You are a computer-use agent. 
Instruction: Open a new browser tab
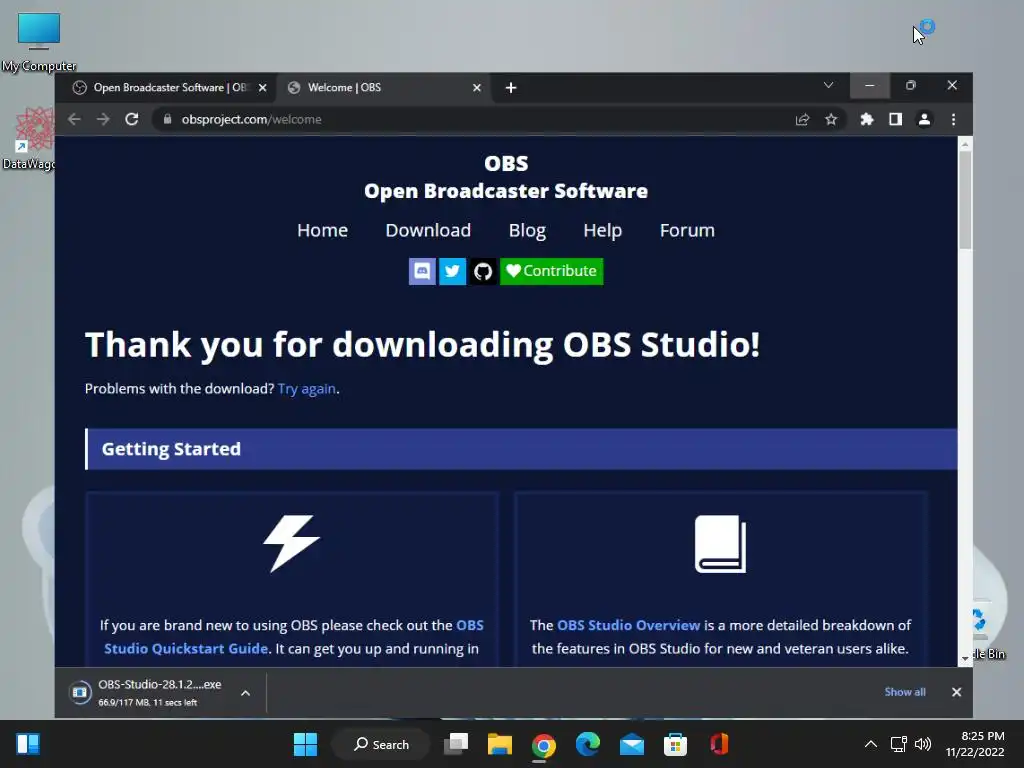[511, 88]
